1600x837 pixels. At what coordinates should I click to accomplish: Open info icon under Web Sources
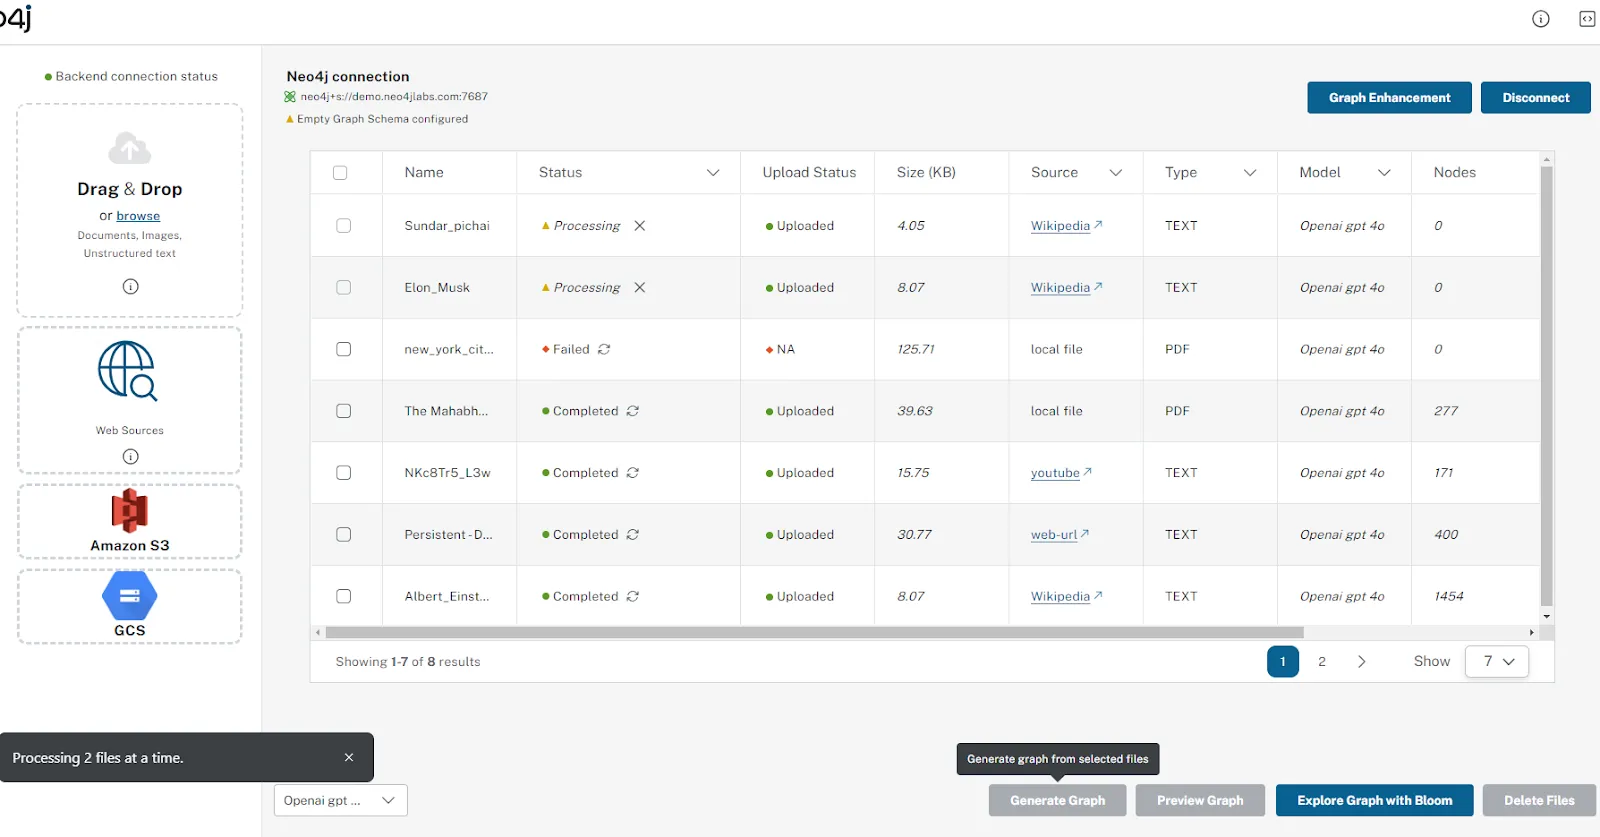pyautogui.click(x=130, y=456)
